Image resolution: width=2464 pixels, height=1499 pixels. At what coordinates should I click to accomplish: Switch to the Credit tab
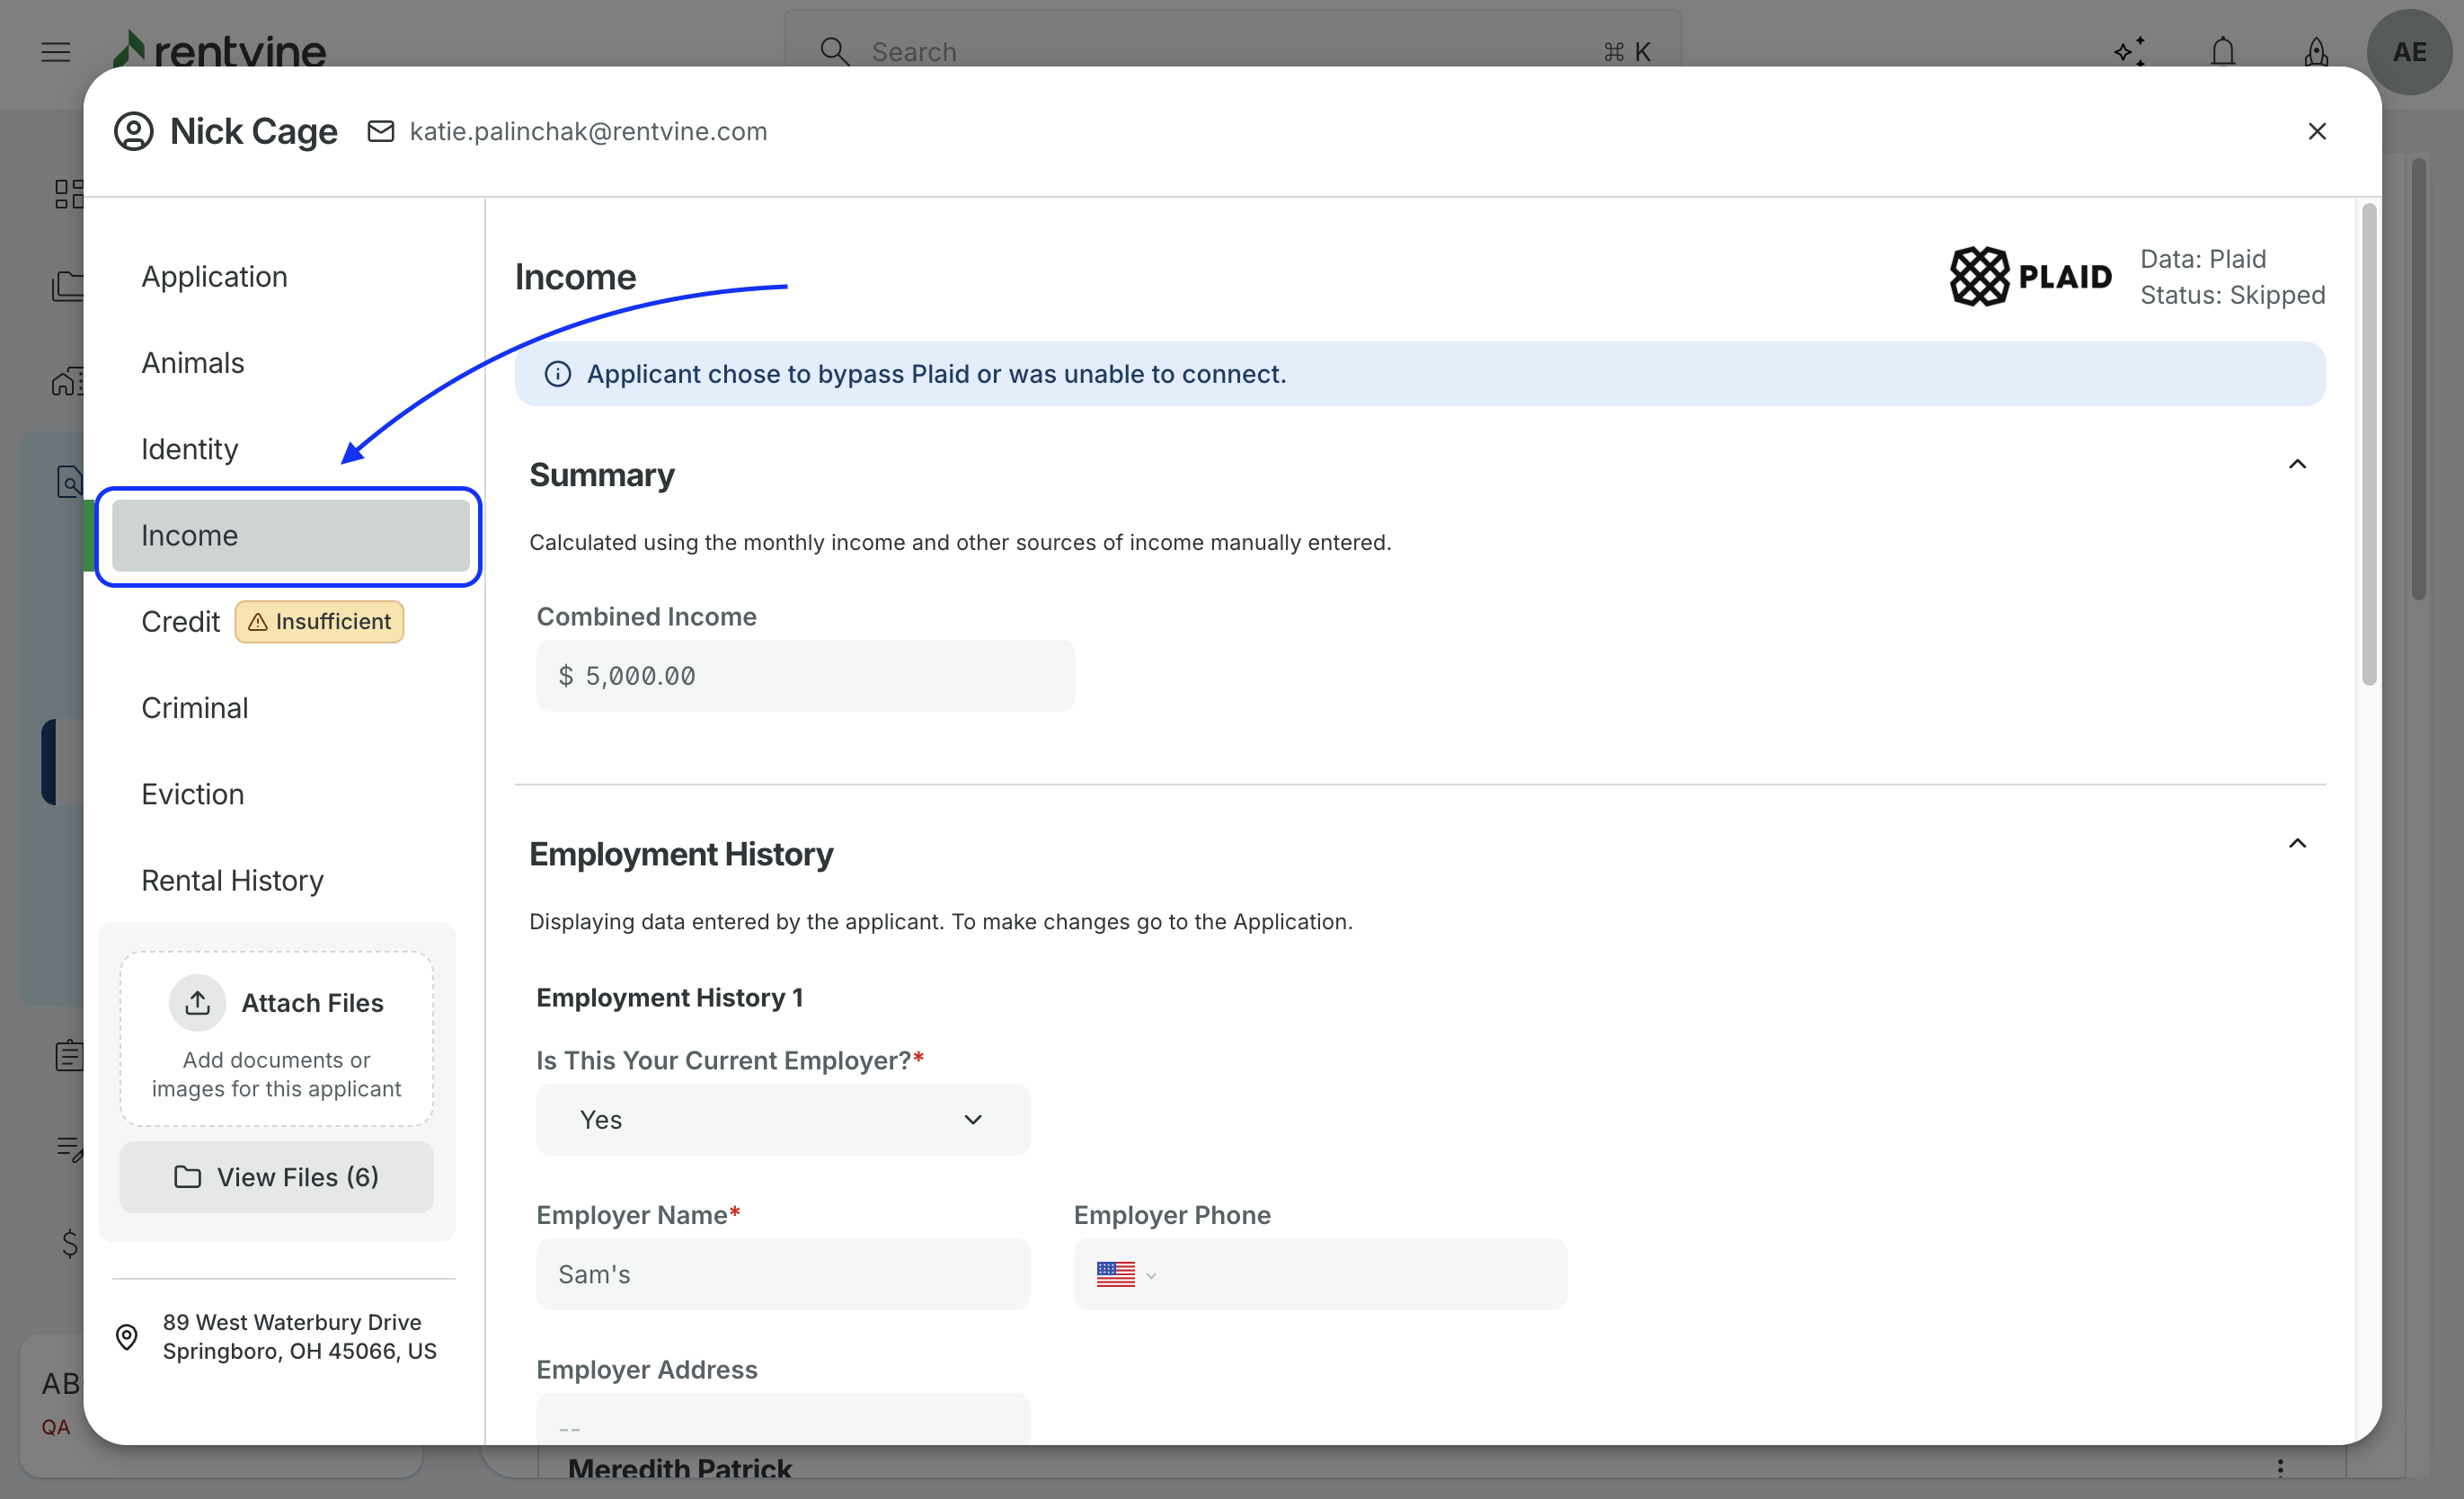tap(181, 622)
